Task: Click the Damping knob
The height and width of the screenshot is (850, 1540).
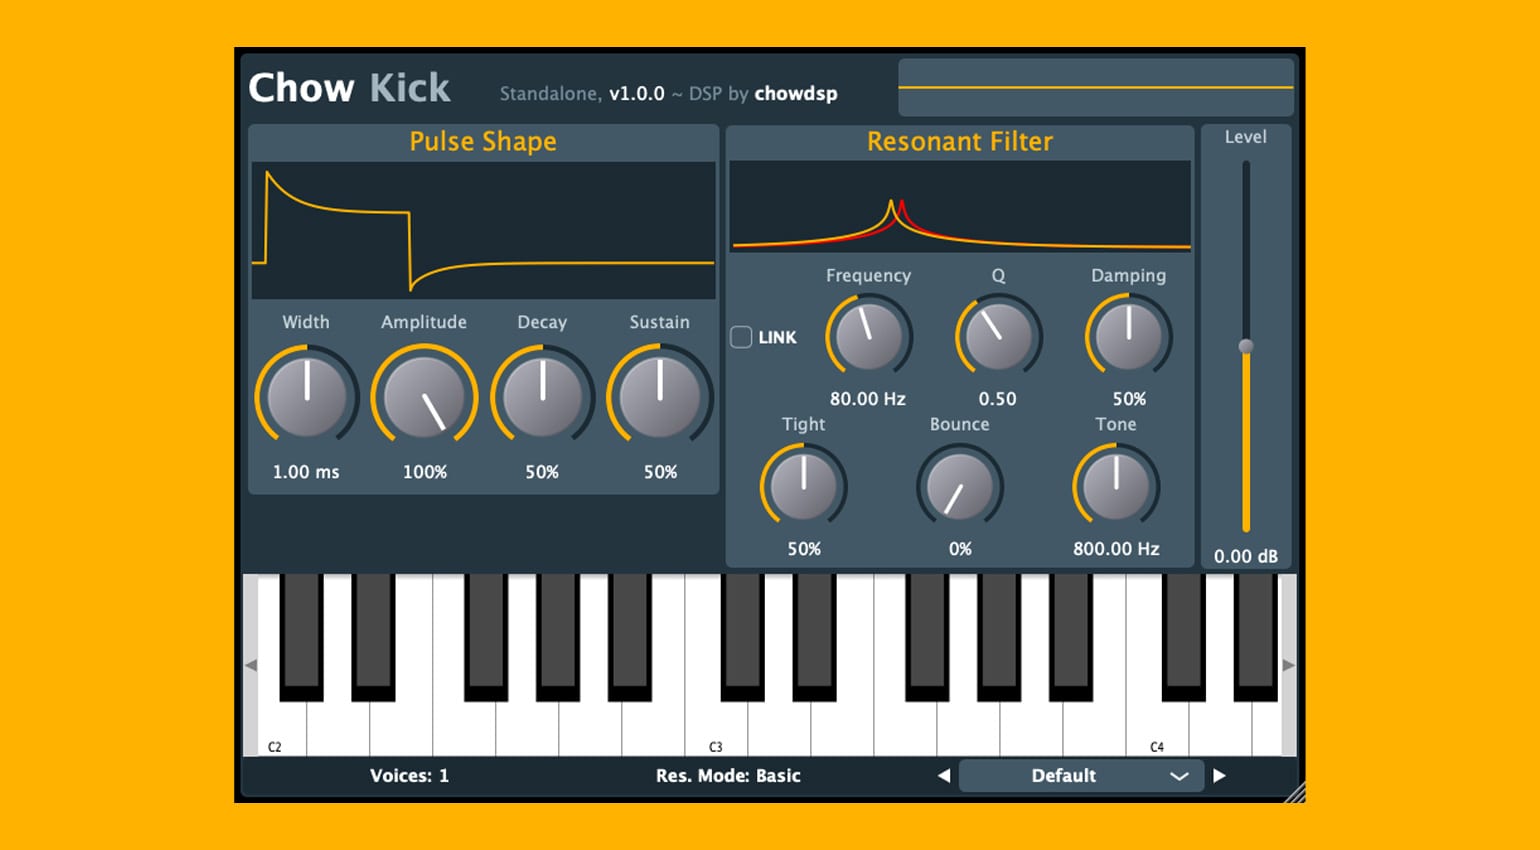Action: [x=1129, y=337]
